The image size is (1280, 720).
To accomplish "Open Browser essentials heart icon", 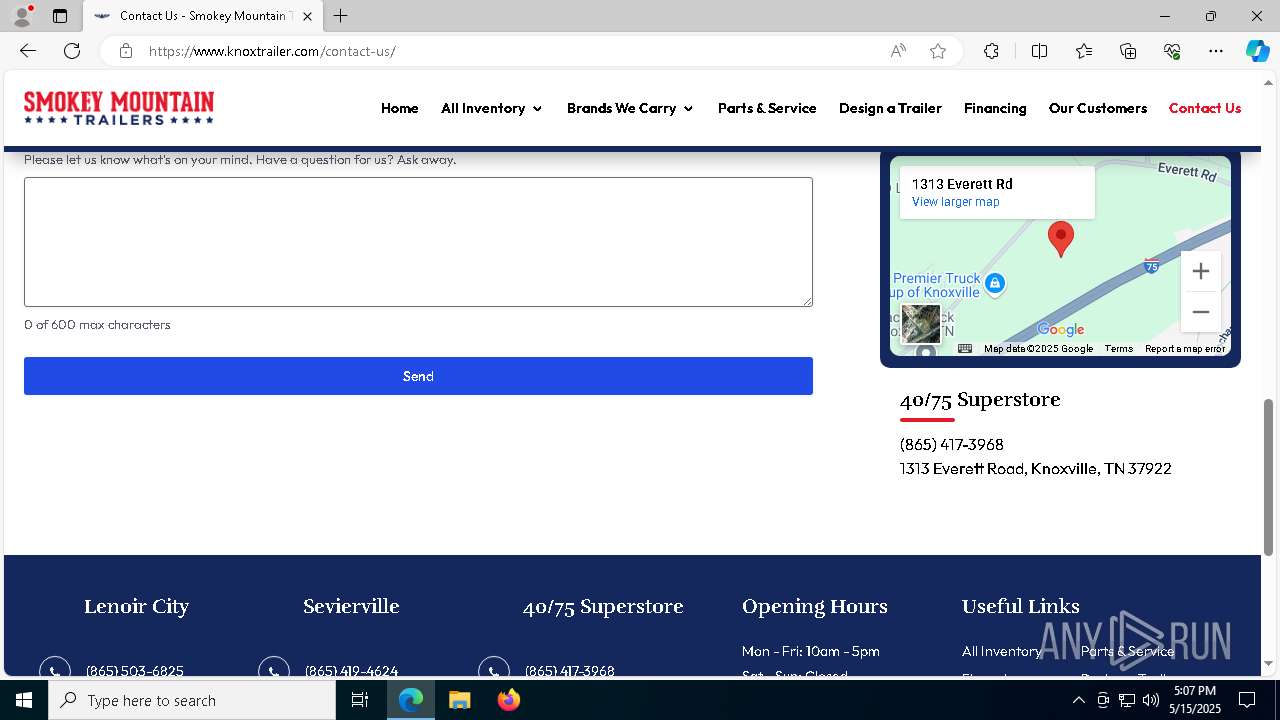I will click(x=1172, y=51).
